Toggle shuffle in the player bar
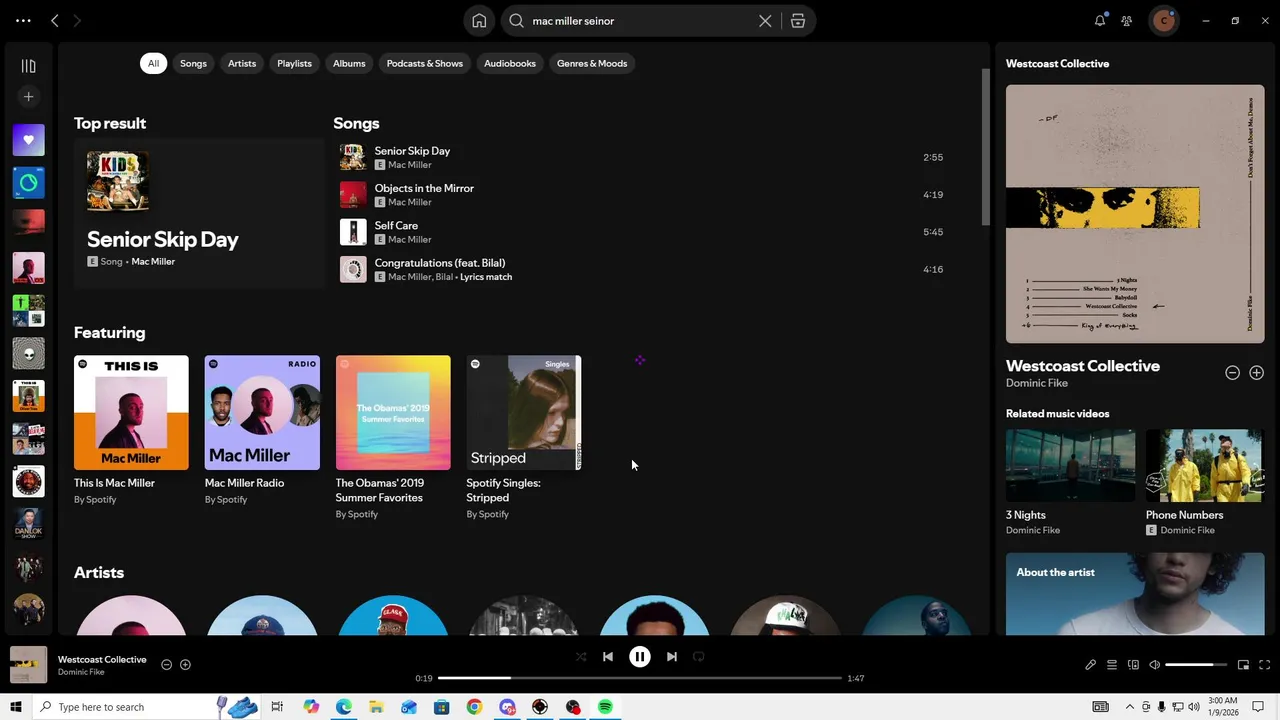 coord(581,657)
